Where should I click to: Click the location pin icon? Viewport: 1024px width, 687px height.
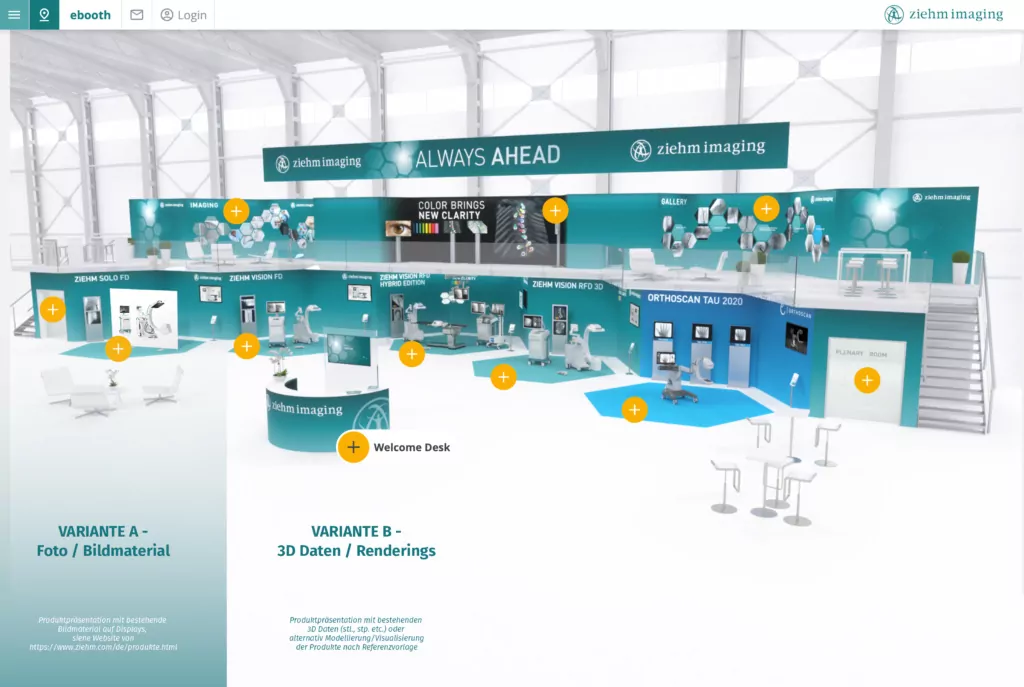44,14
